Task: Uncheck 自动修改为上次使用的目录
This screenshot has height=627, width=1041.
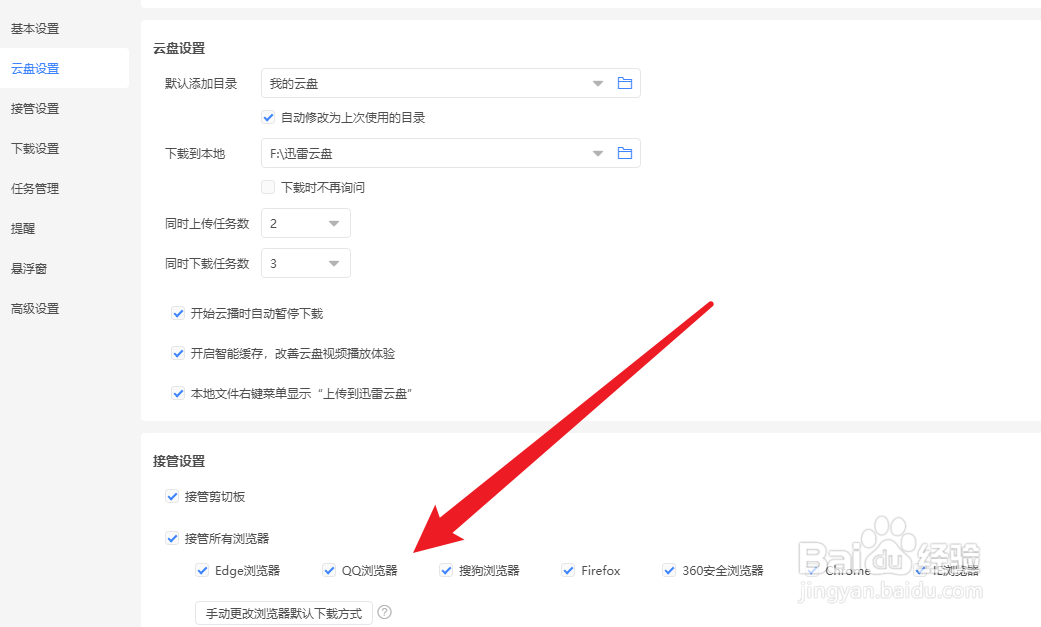Action: coord(268,117)
